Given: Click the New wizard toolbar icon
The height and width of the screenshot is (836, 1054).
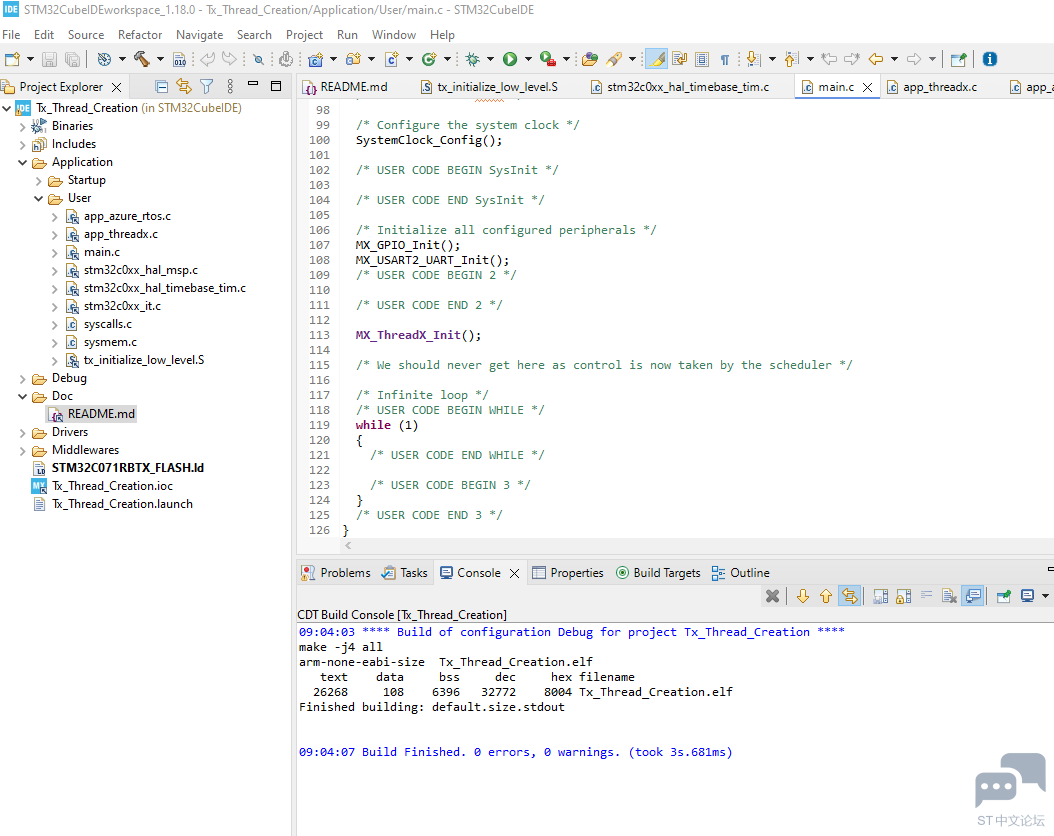Looking at the screenshot, I should (12, 59).
